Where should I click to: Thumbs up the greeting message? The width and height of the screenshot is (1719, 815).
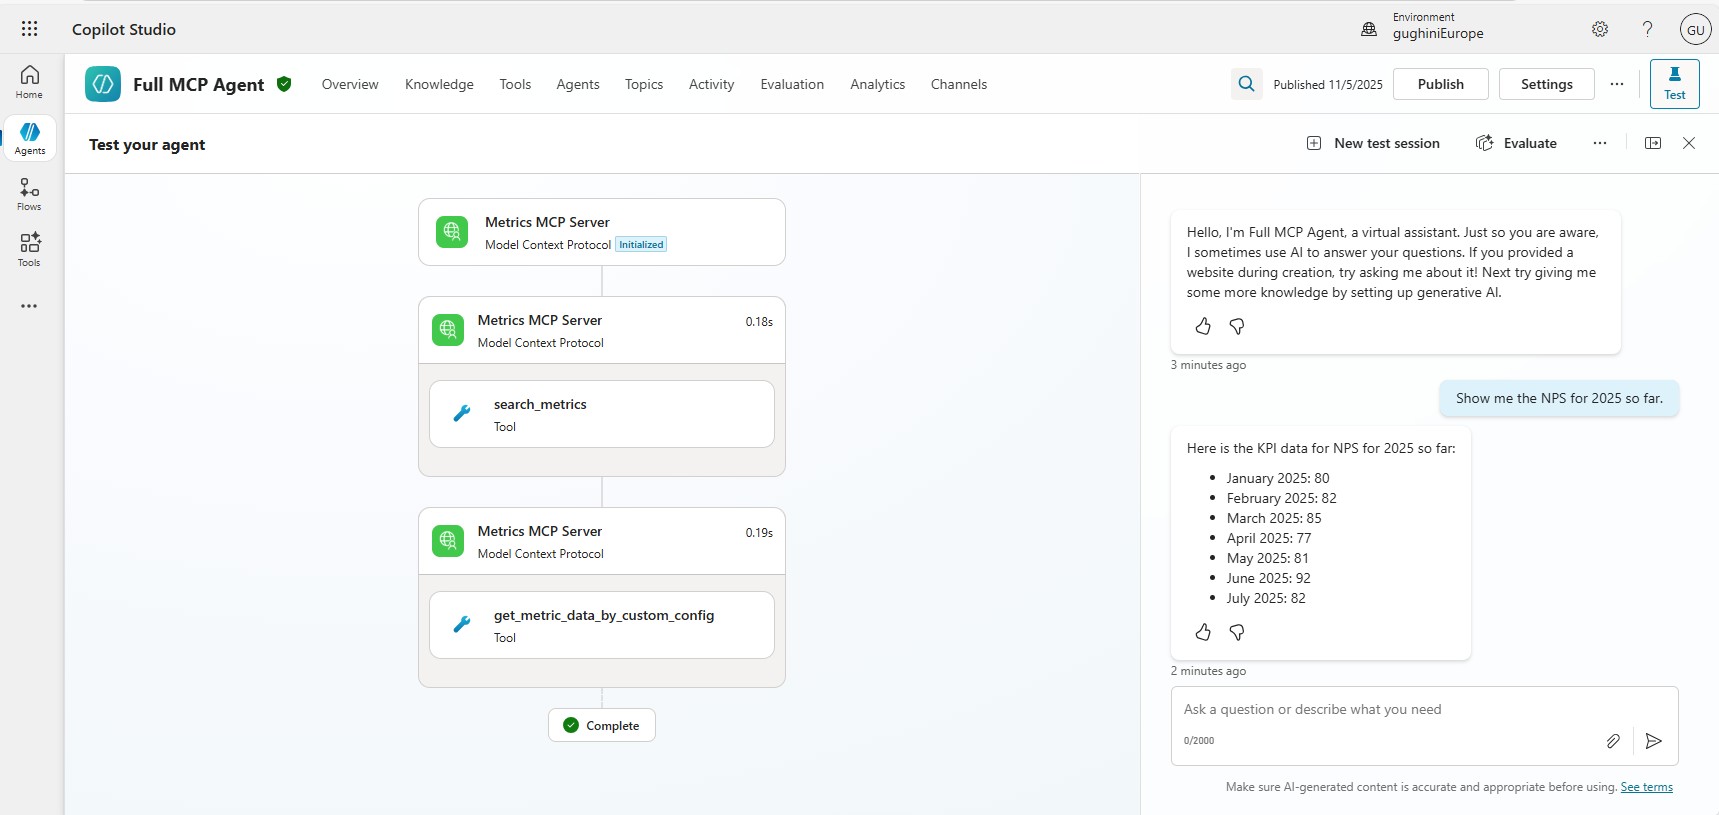(1203, 326)
